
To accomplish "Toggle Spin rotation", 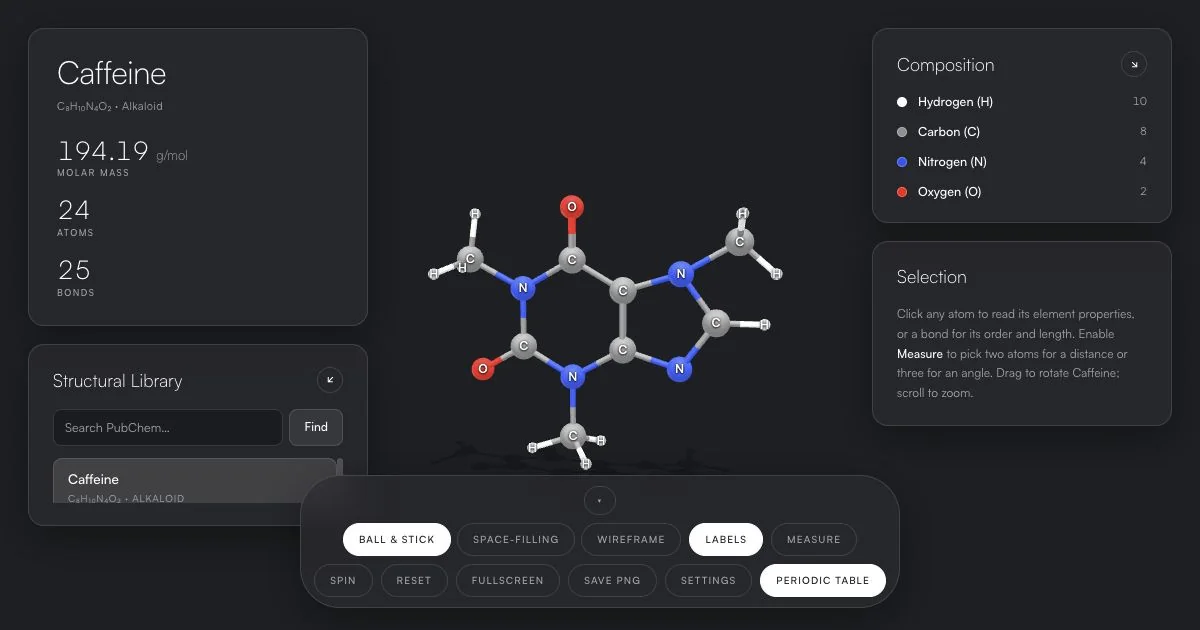I will [x=343, y=580].
